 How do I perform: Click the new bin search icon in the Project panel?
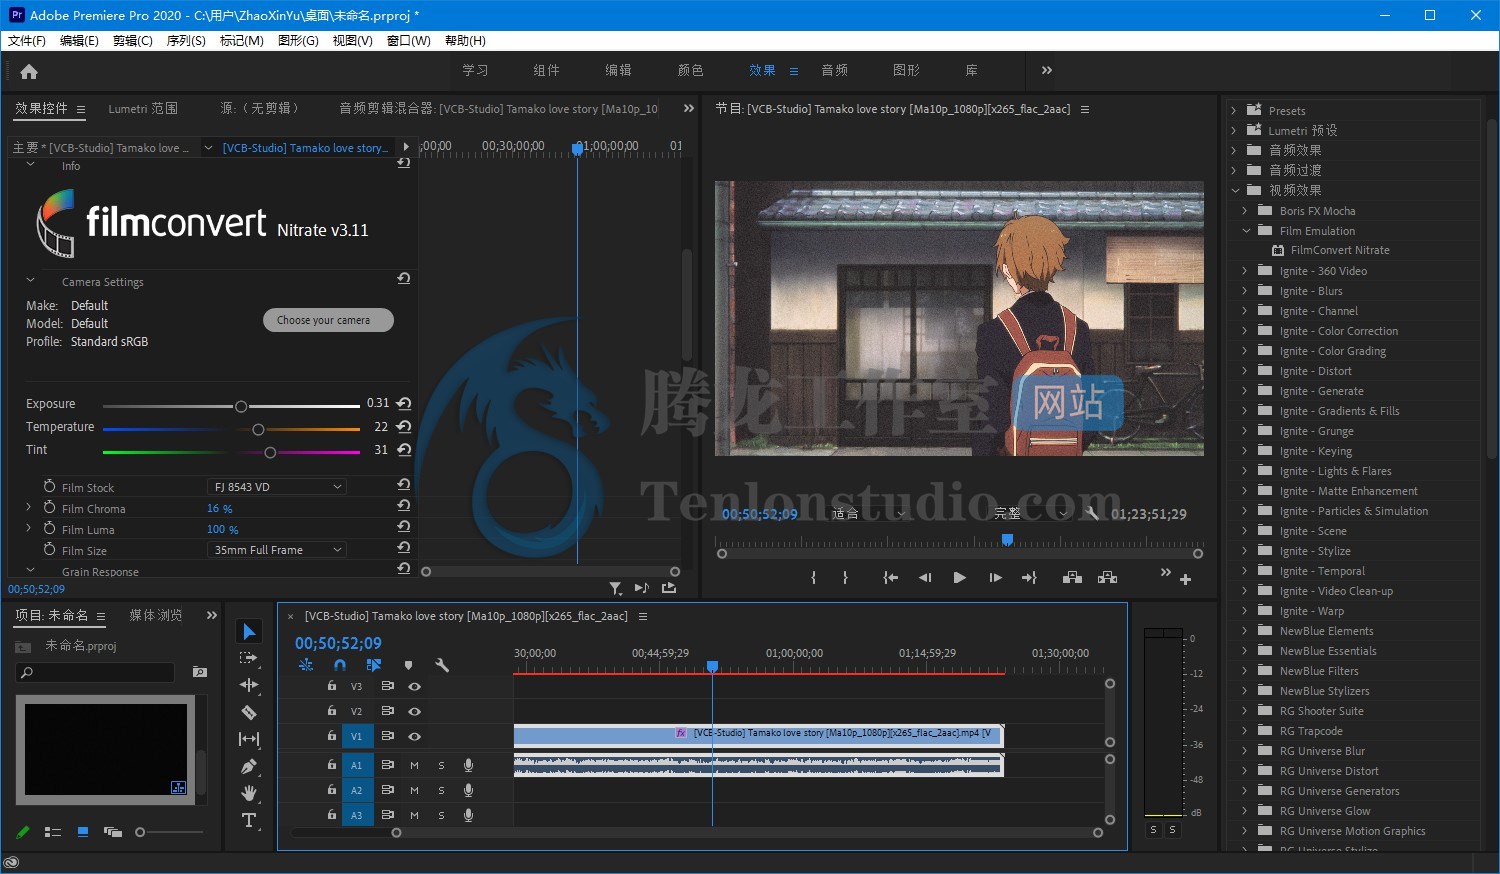pos(200,672)
